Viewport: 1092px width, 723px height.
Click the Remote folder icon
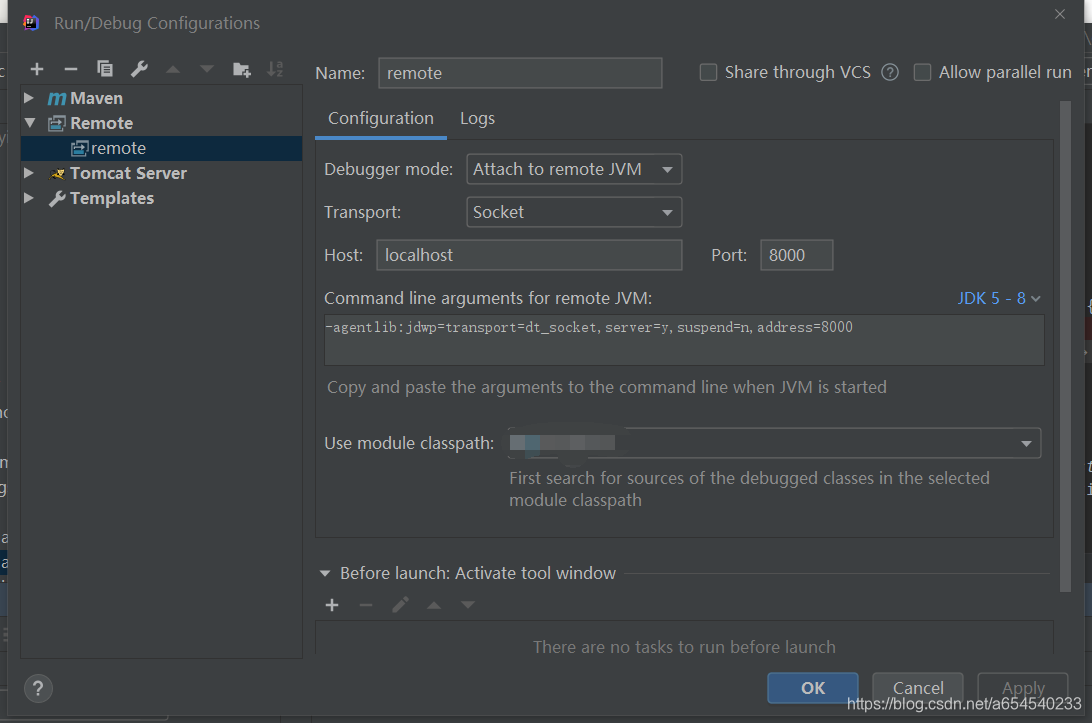pos(56,124)
